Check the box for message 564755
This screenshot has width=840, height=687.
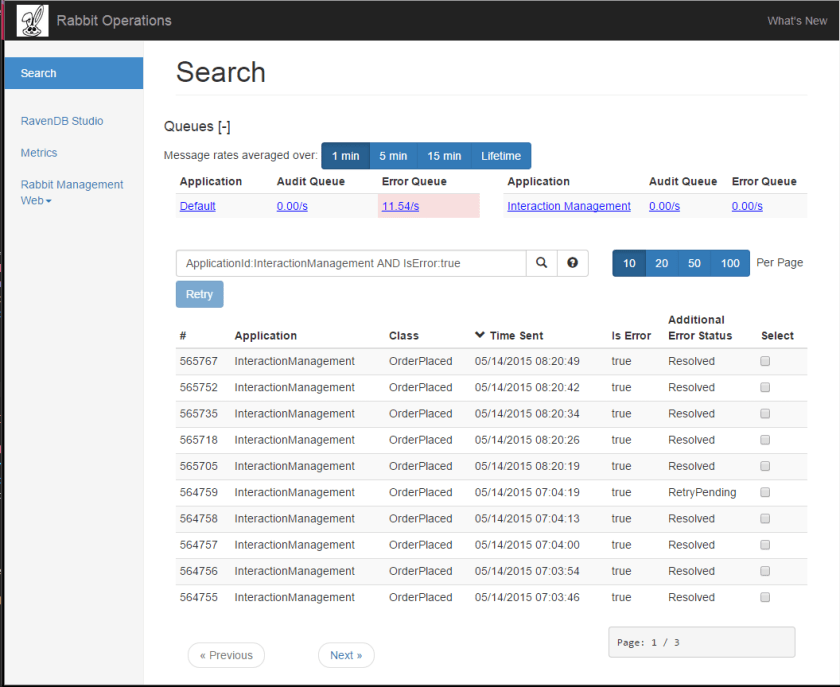click(x=765, y=597)
